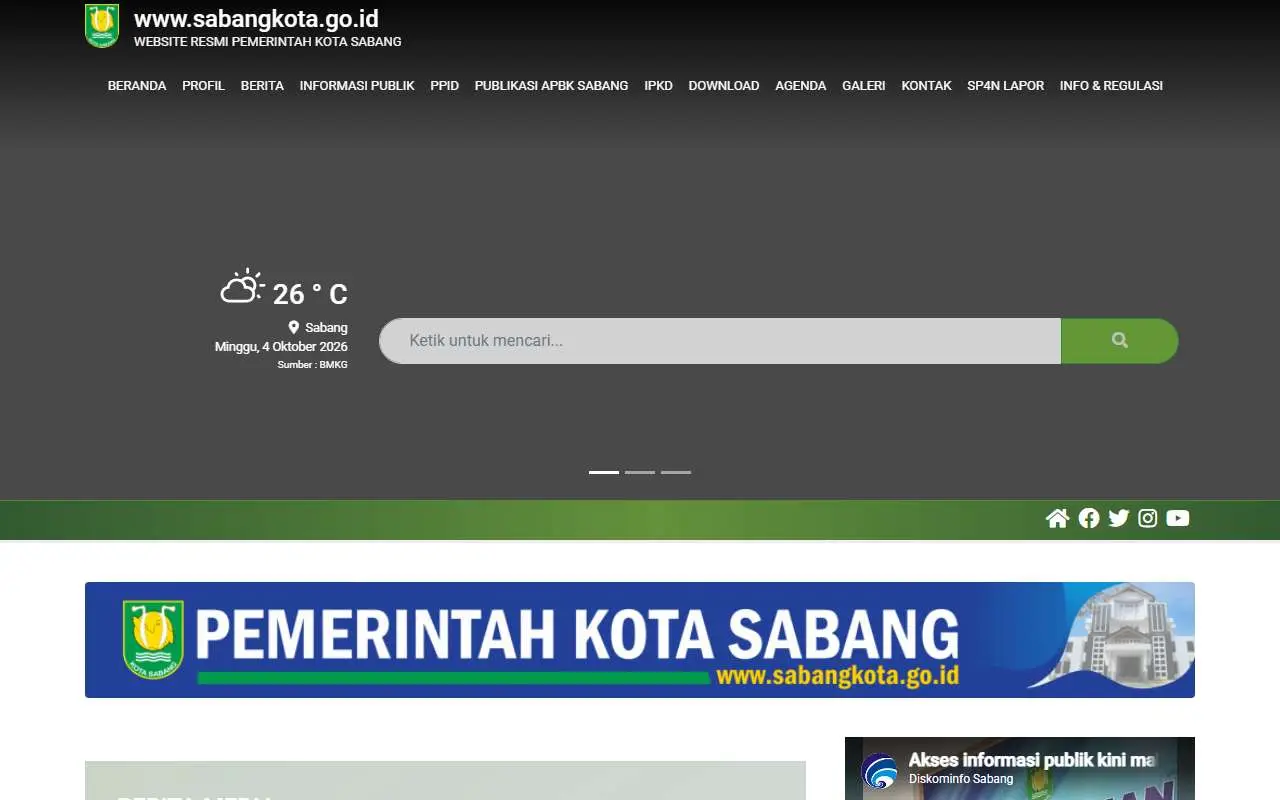Open the BERANDA menu item
The height and width of the screenshot is (800, 1280).
coord(137,86)
